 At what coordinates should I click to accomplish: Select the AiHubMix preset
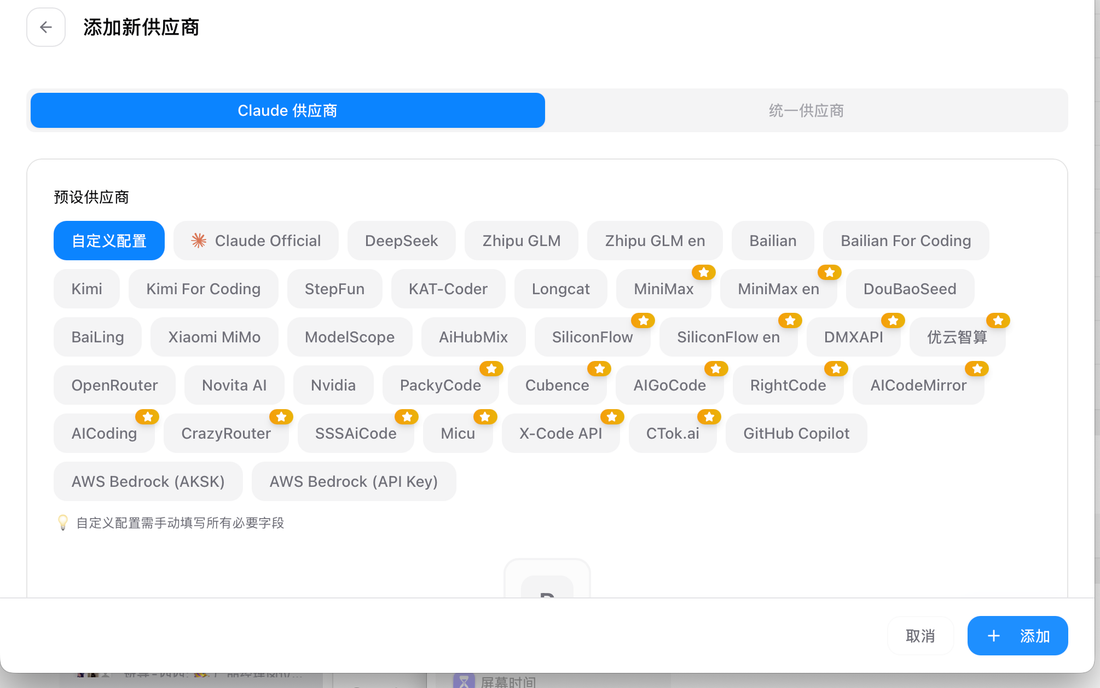click(x=474, y=337)
